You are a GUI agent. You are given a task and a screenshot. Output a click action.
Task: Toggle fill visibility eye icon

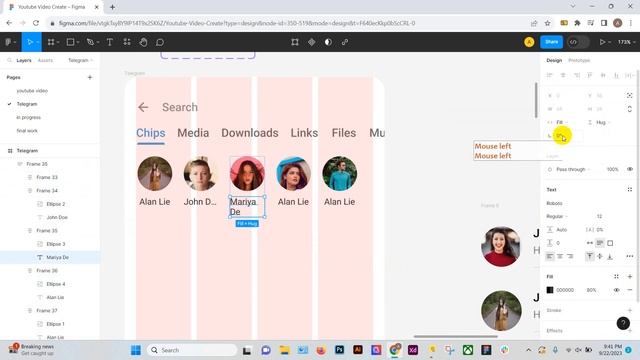click(x=616, y=290)
